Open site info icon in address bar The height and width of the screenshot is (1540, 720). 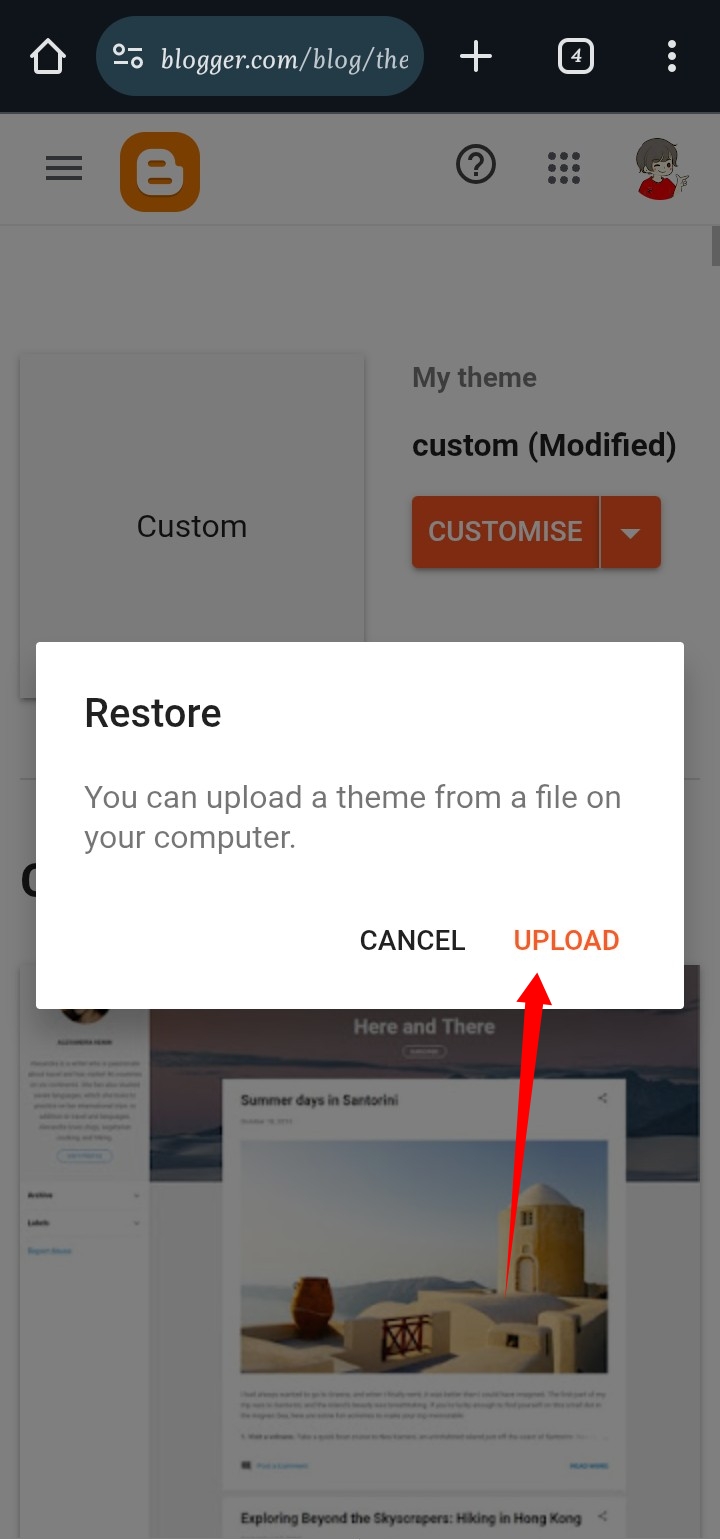(128, 57)
